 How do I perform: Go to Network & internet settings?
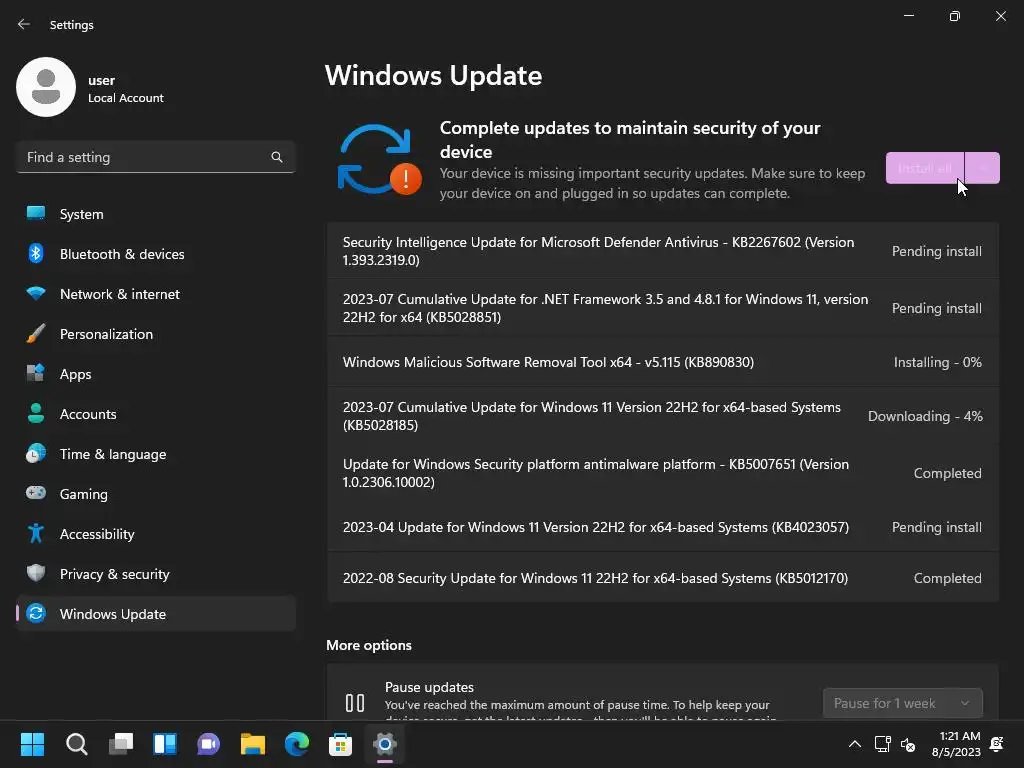pyautogui.click(x=155, y=294)
